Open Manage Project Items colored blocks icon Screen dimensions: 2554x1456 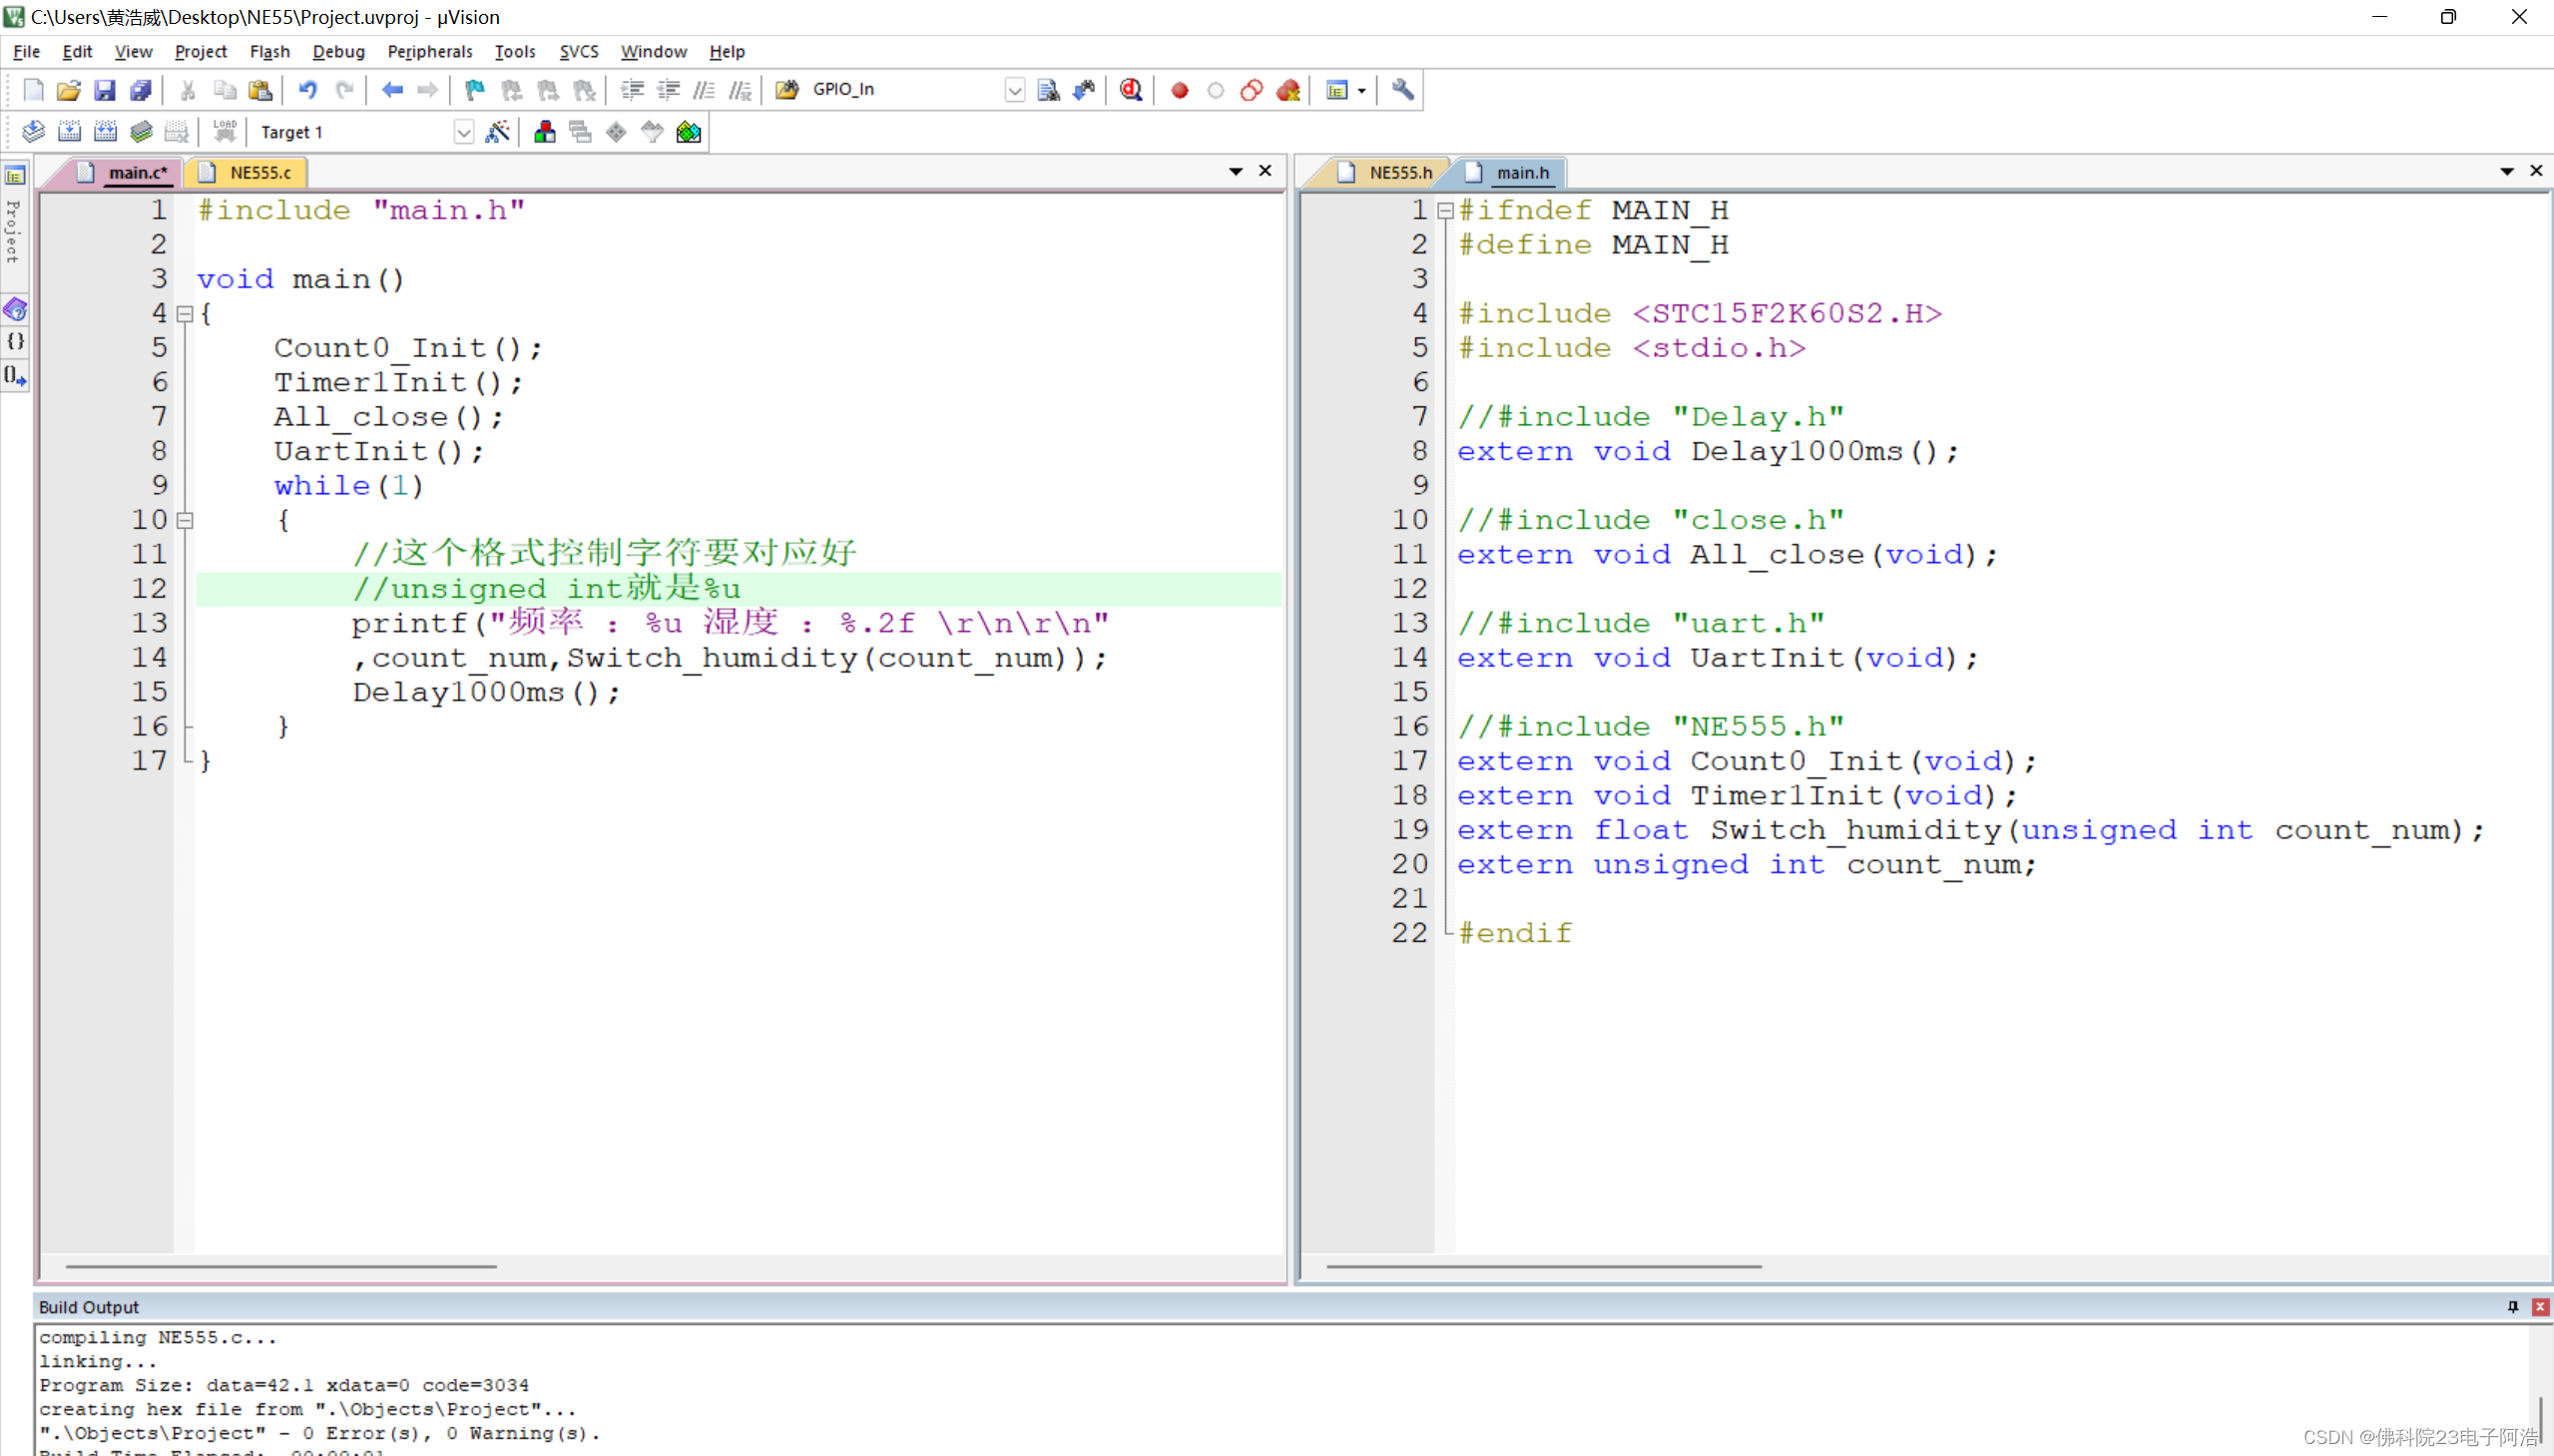coord(545,132)
